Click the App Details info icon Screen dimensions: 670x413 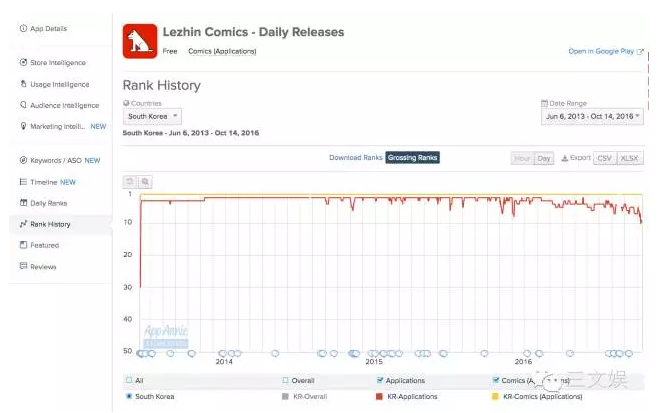pyautogui.click(x=24, y=29)
